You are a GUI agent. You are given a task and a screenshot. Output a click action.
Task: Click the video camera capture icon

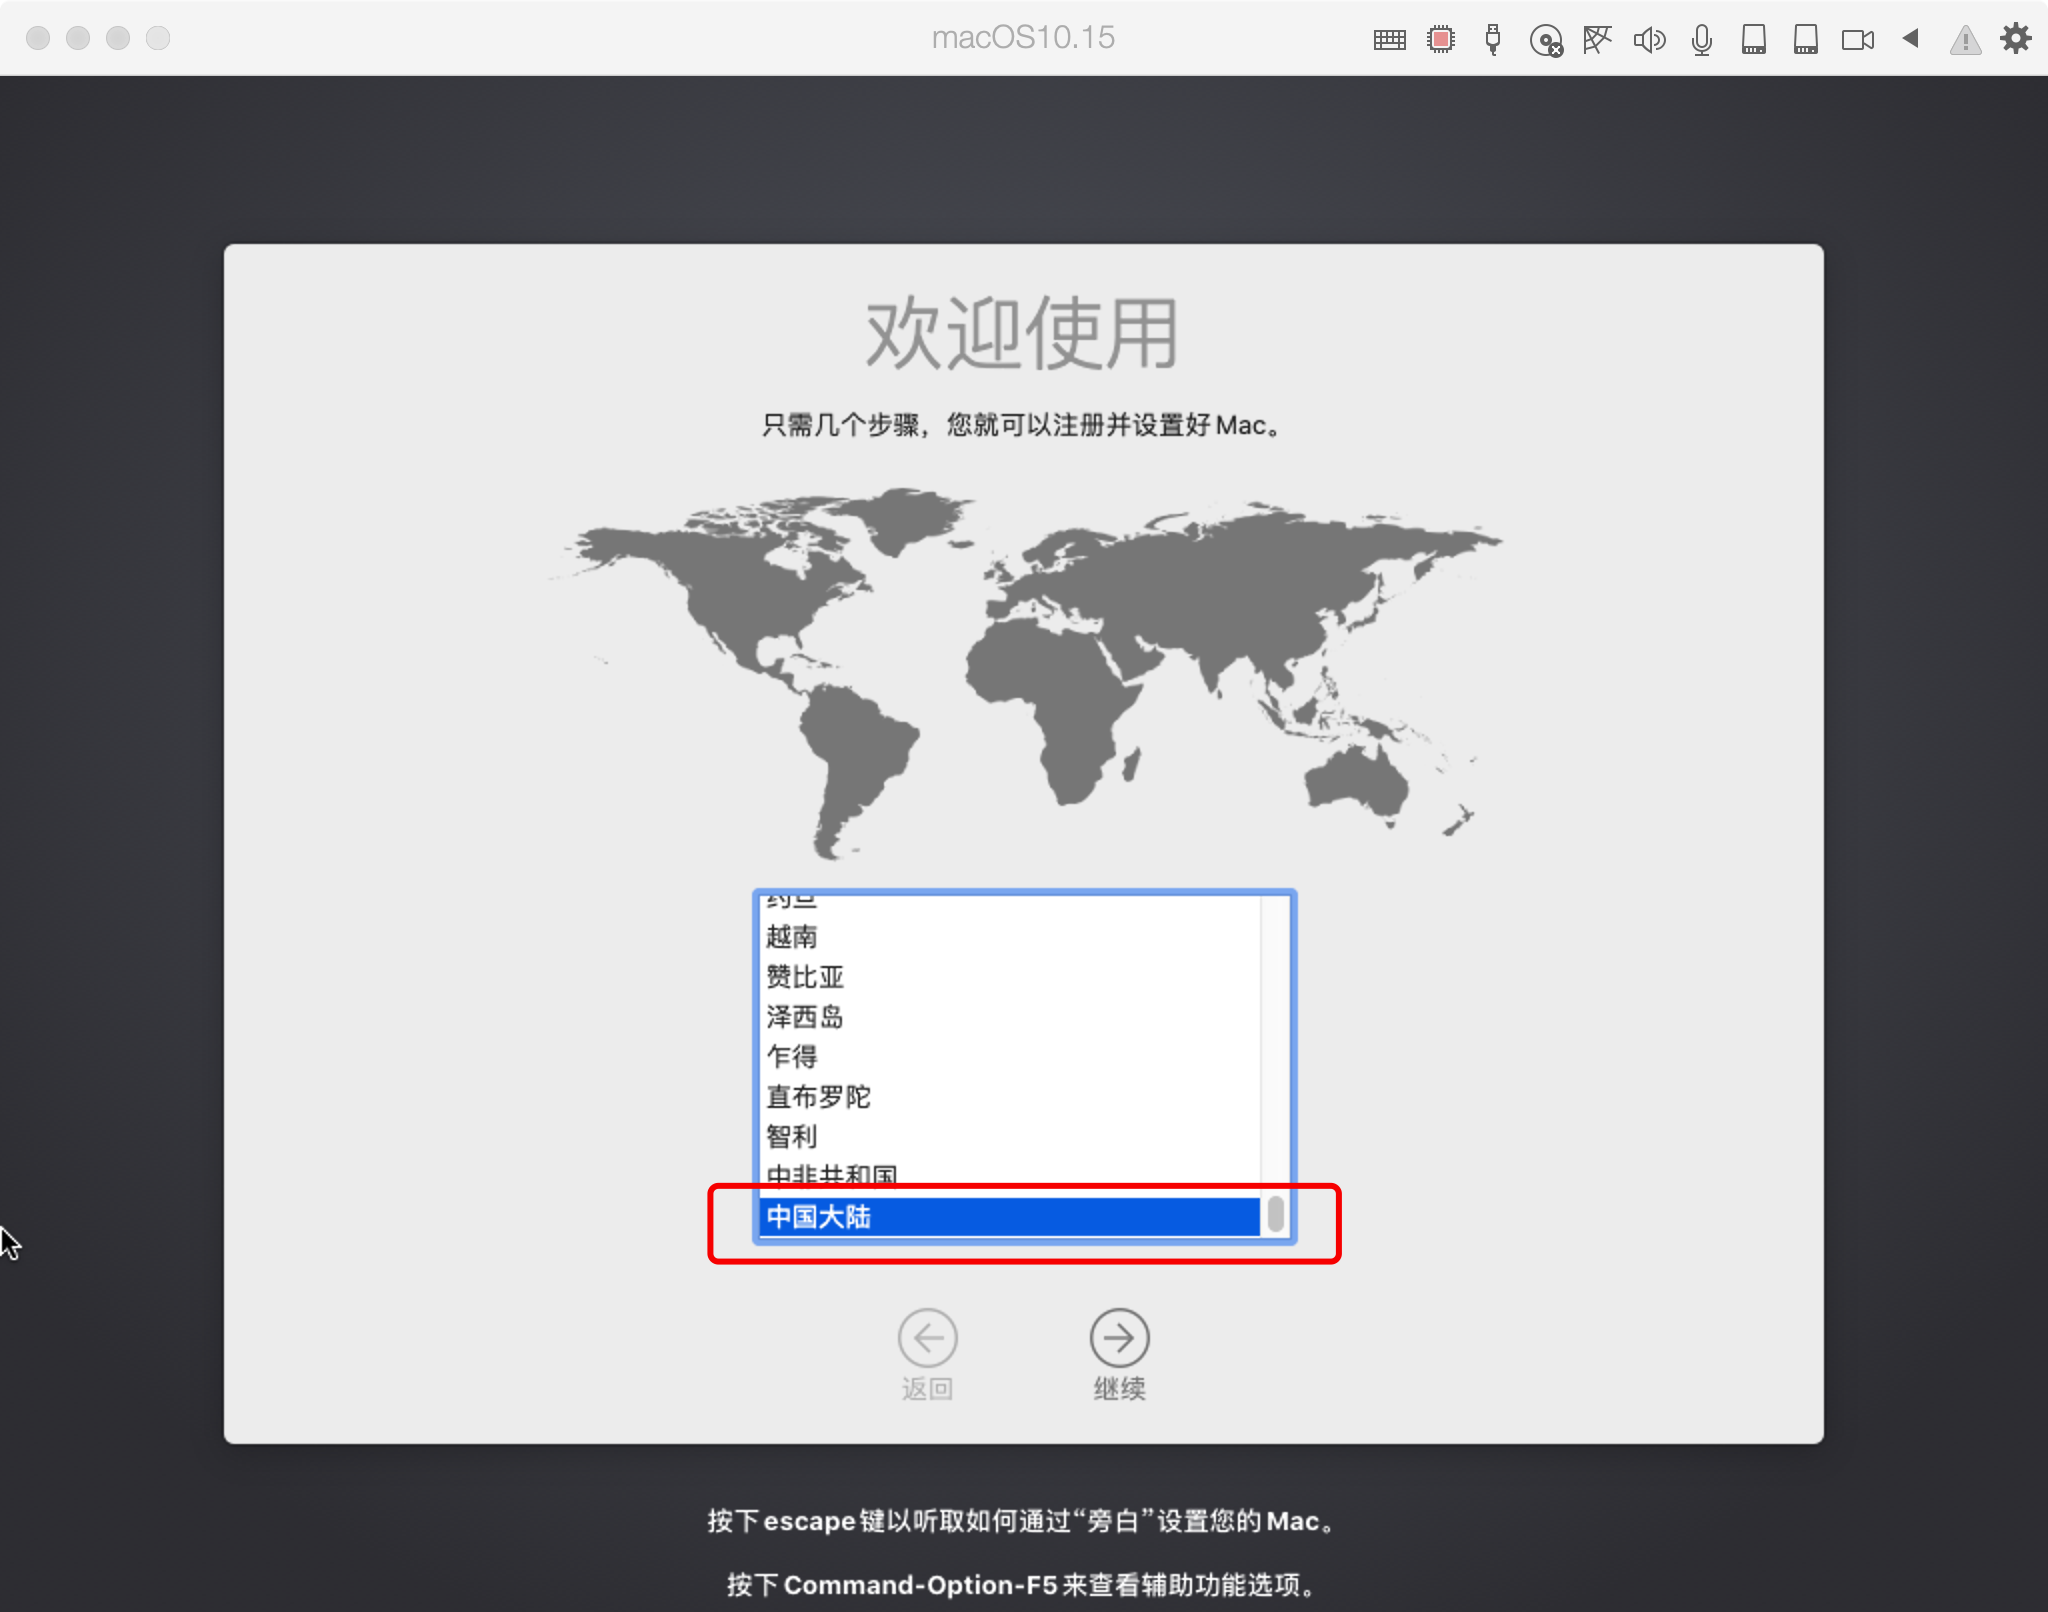pos(1859,40)
